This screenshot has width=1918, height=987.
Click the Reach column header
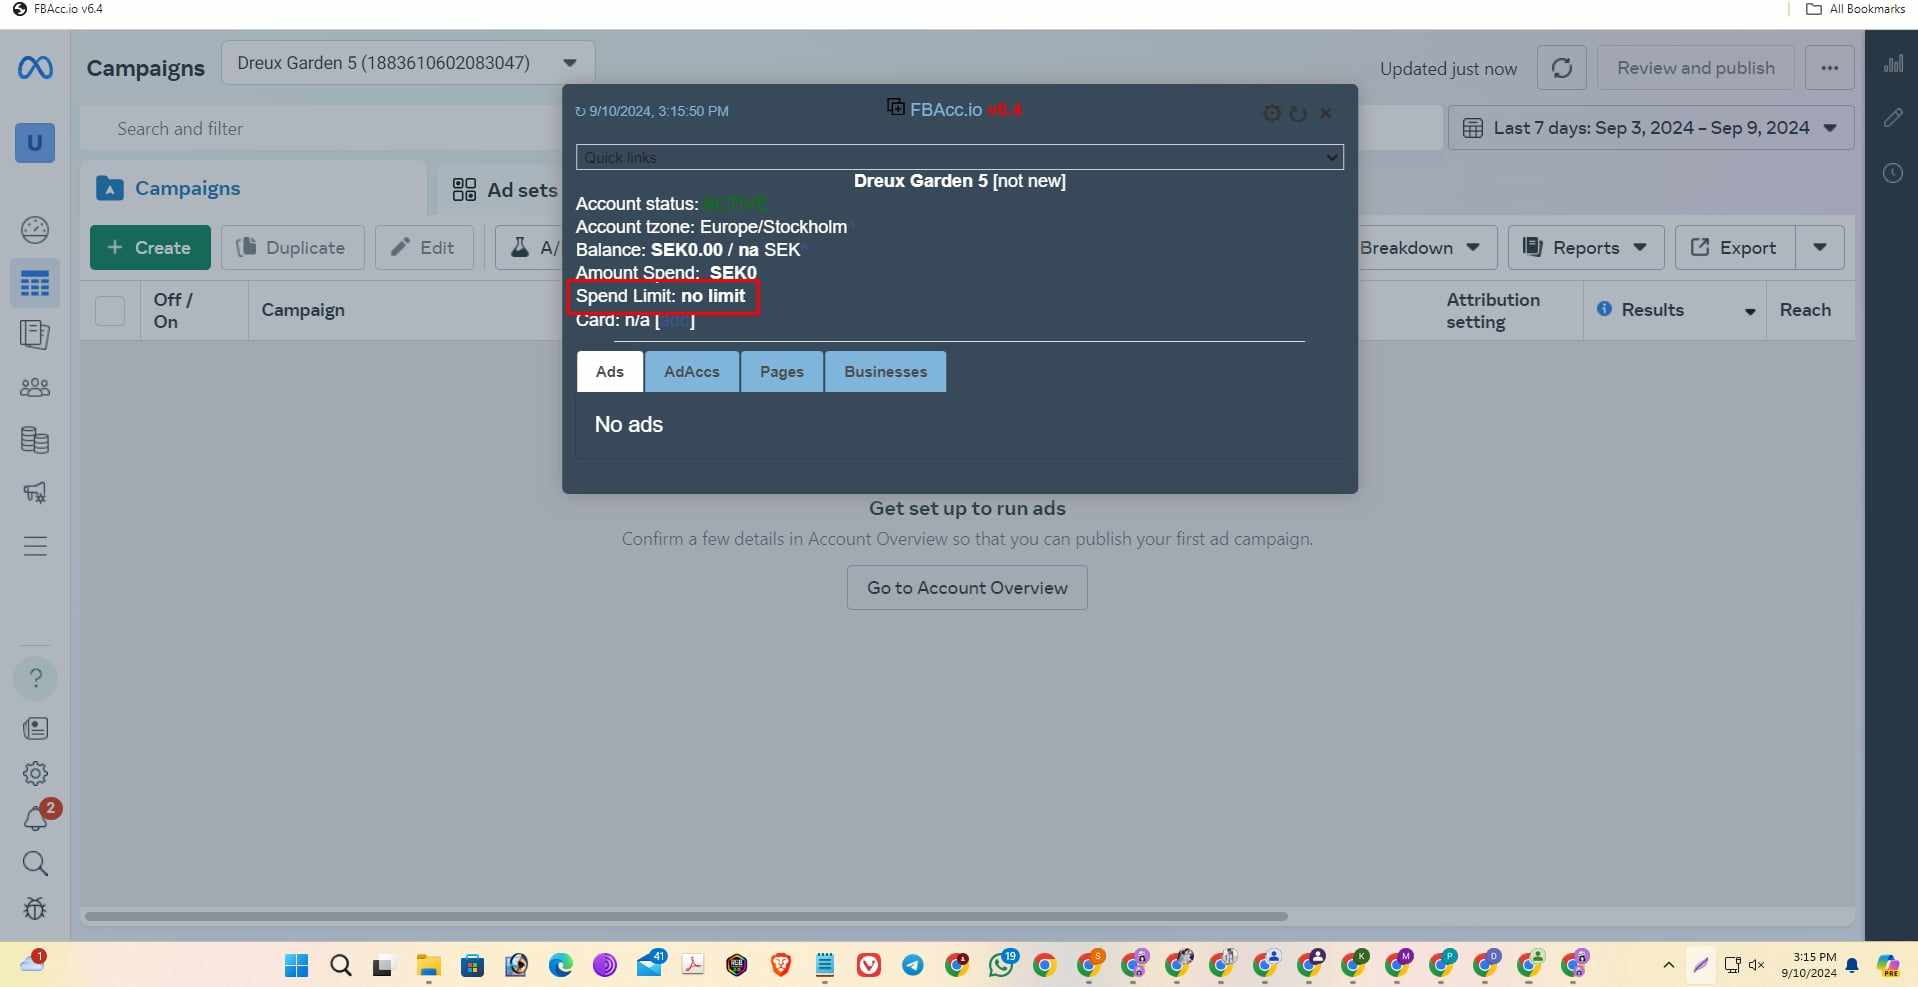pos(1805,310)
